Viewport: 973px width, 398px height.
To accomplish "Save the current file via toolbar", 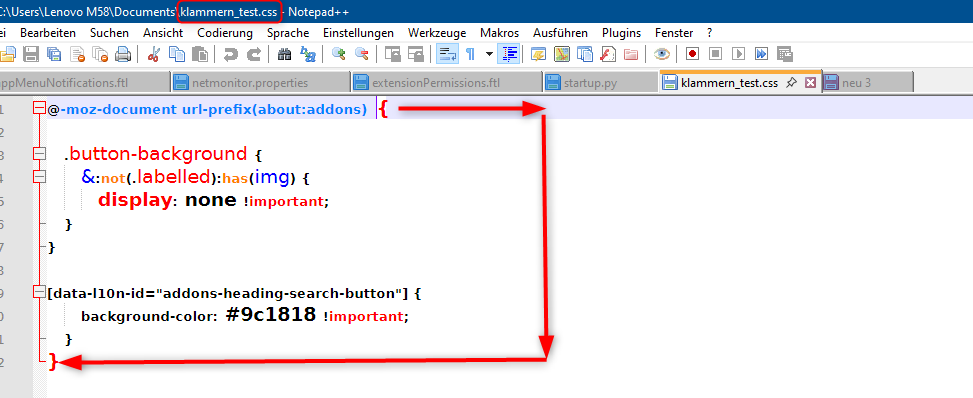I will tap(31, 55).
